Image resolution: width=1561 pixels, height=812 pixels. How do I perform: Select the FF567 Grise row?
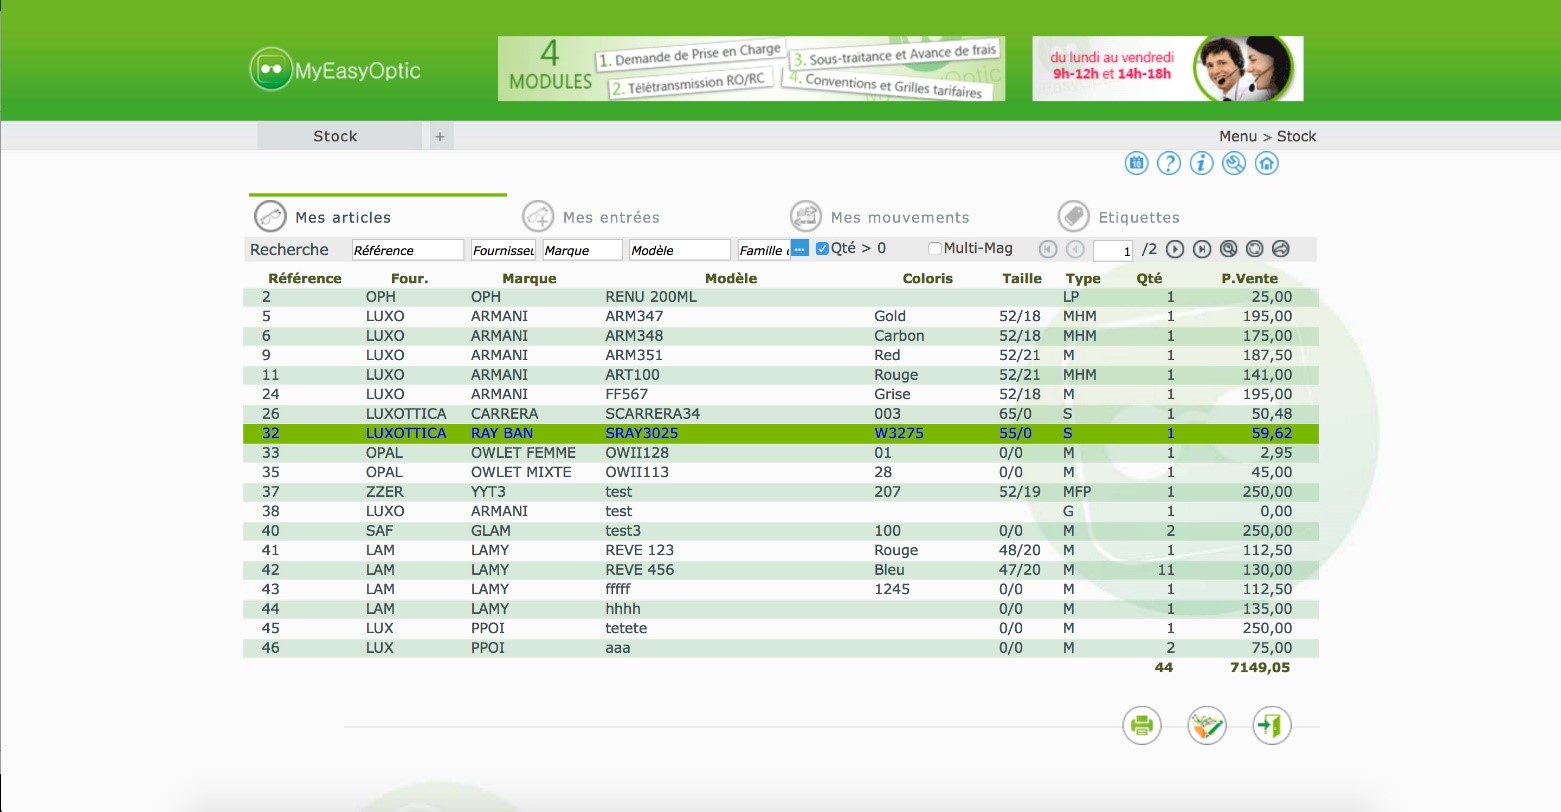click(780, 394)
